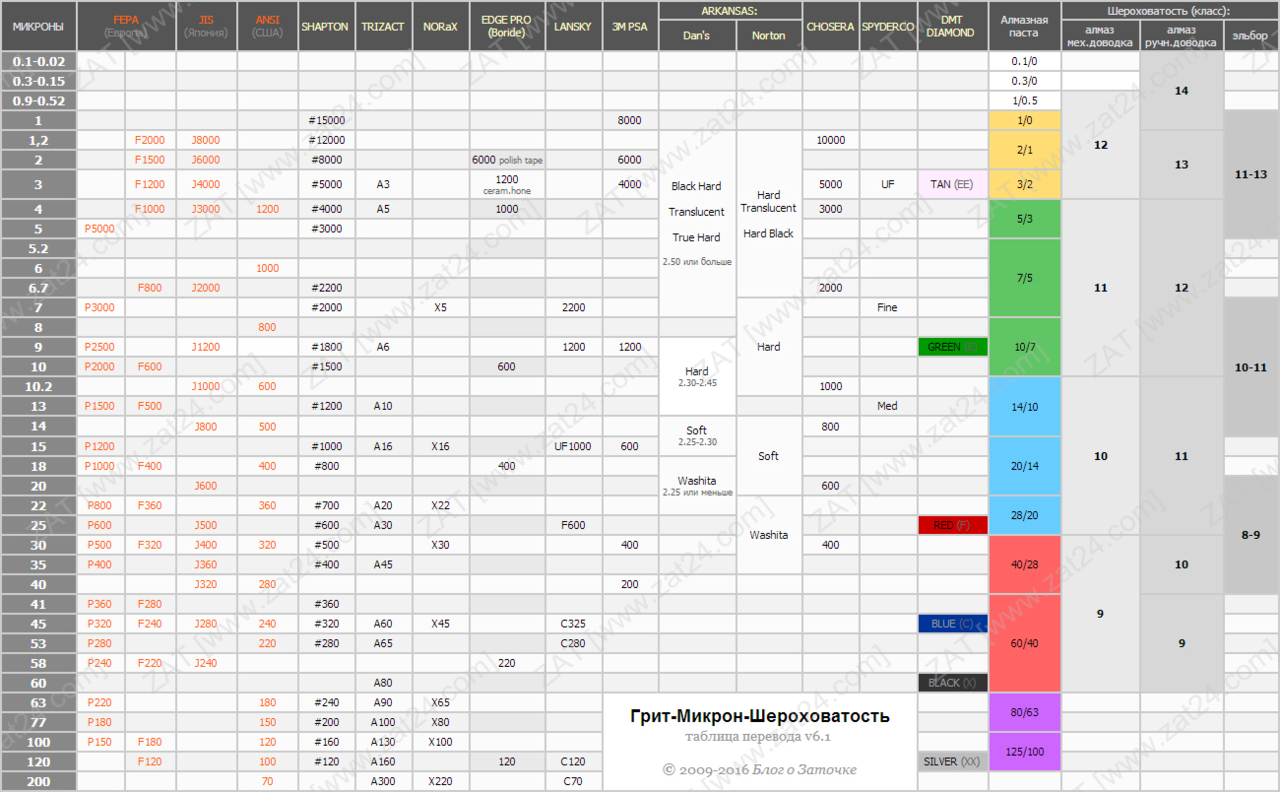Select the F2000 FEPA cell
This screenshot has width=1280, height=792.
pos(150,140)
